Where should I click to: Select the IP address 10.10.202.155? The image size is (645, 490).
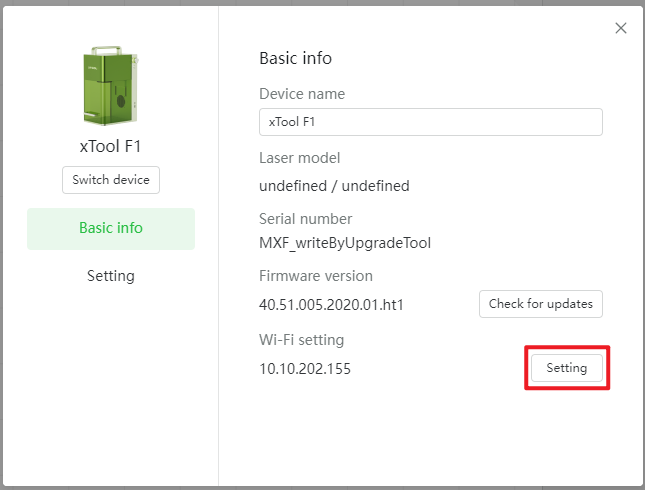[x=305, y=369]
